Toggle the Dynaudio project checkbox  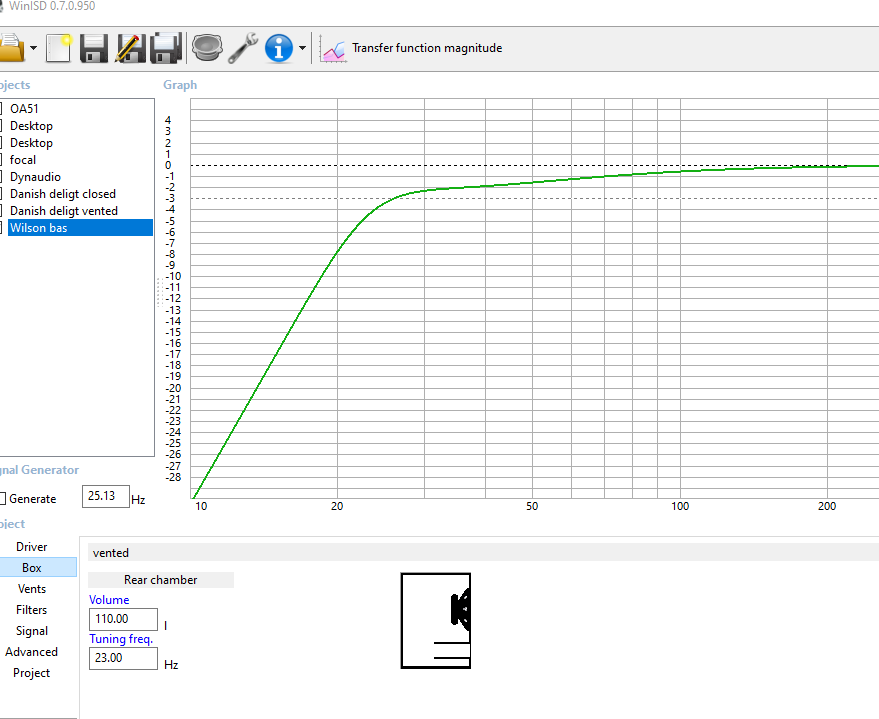[x=2, y=177]
